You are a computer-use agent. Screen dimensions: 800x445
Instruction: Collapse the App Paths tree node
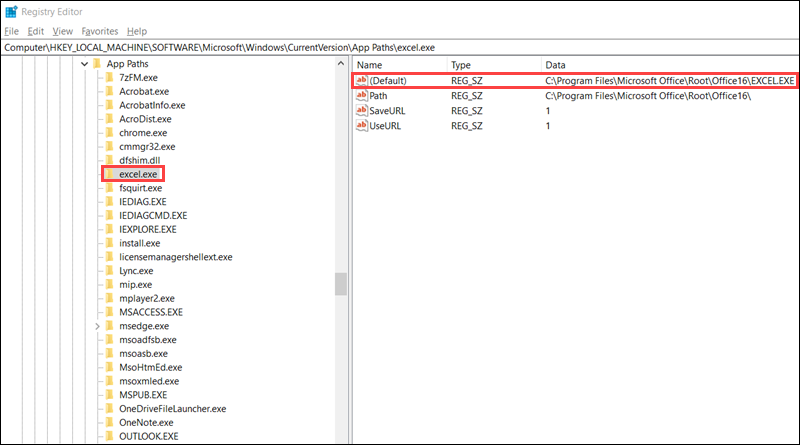pyautogui.click(x=84, y=63)
